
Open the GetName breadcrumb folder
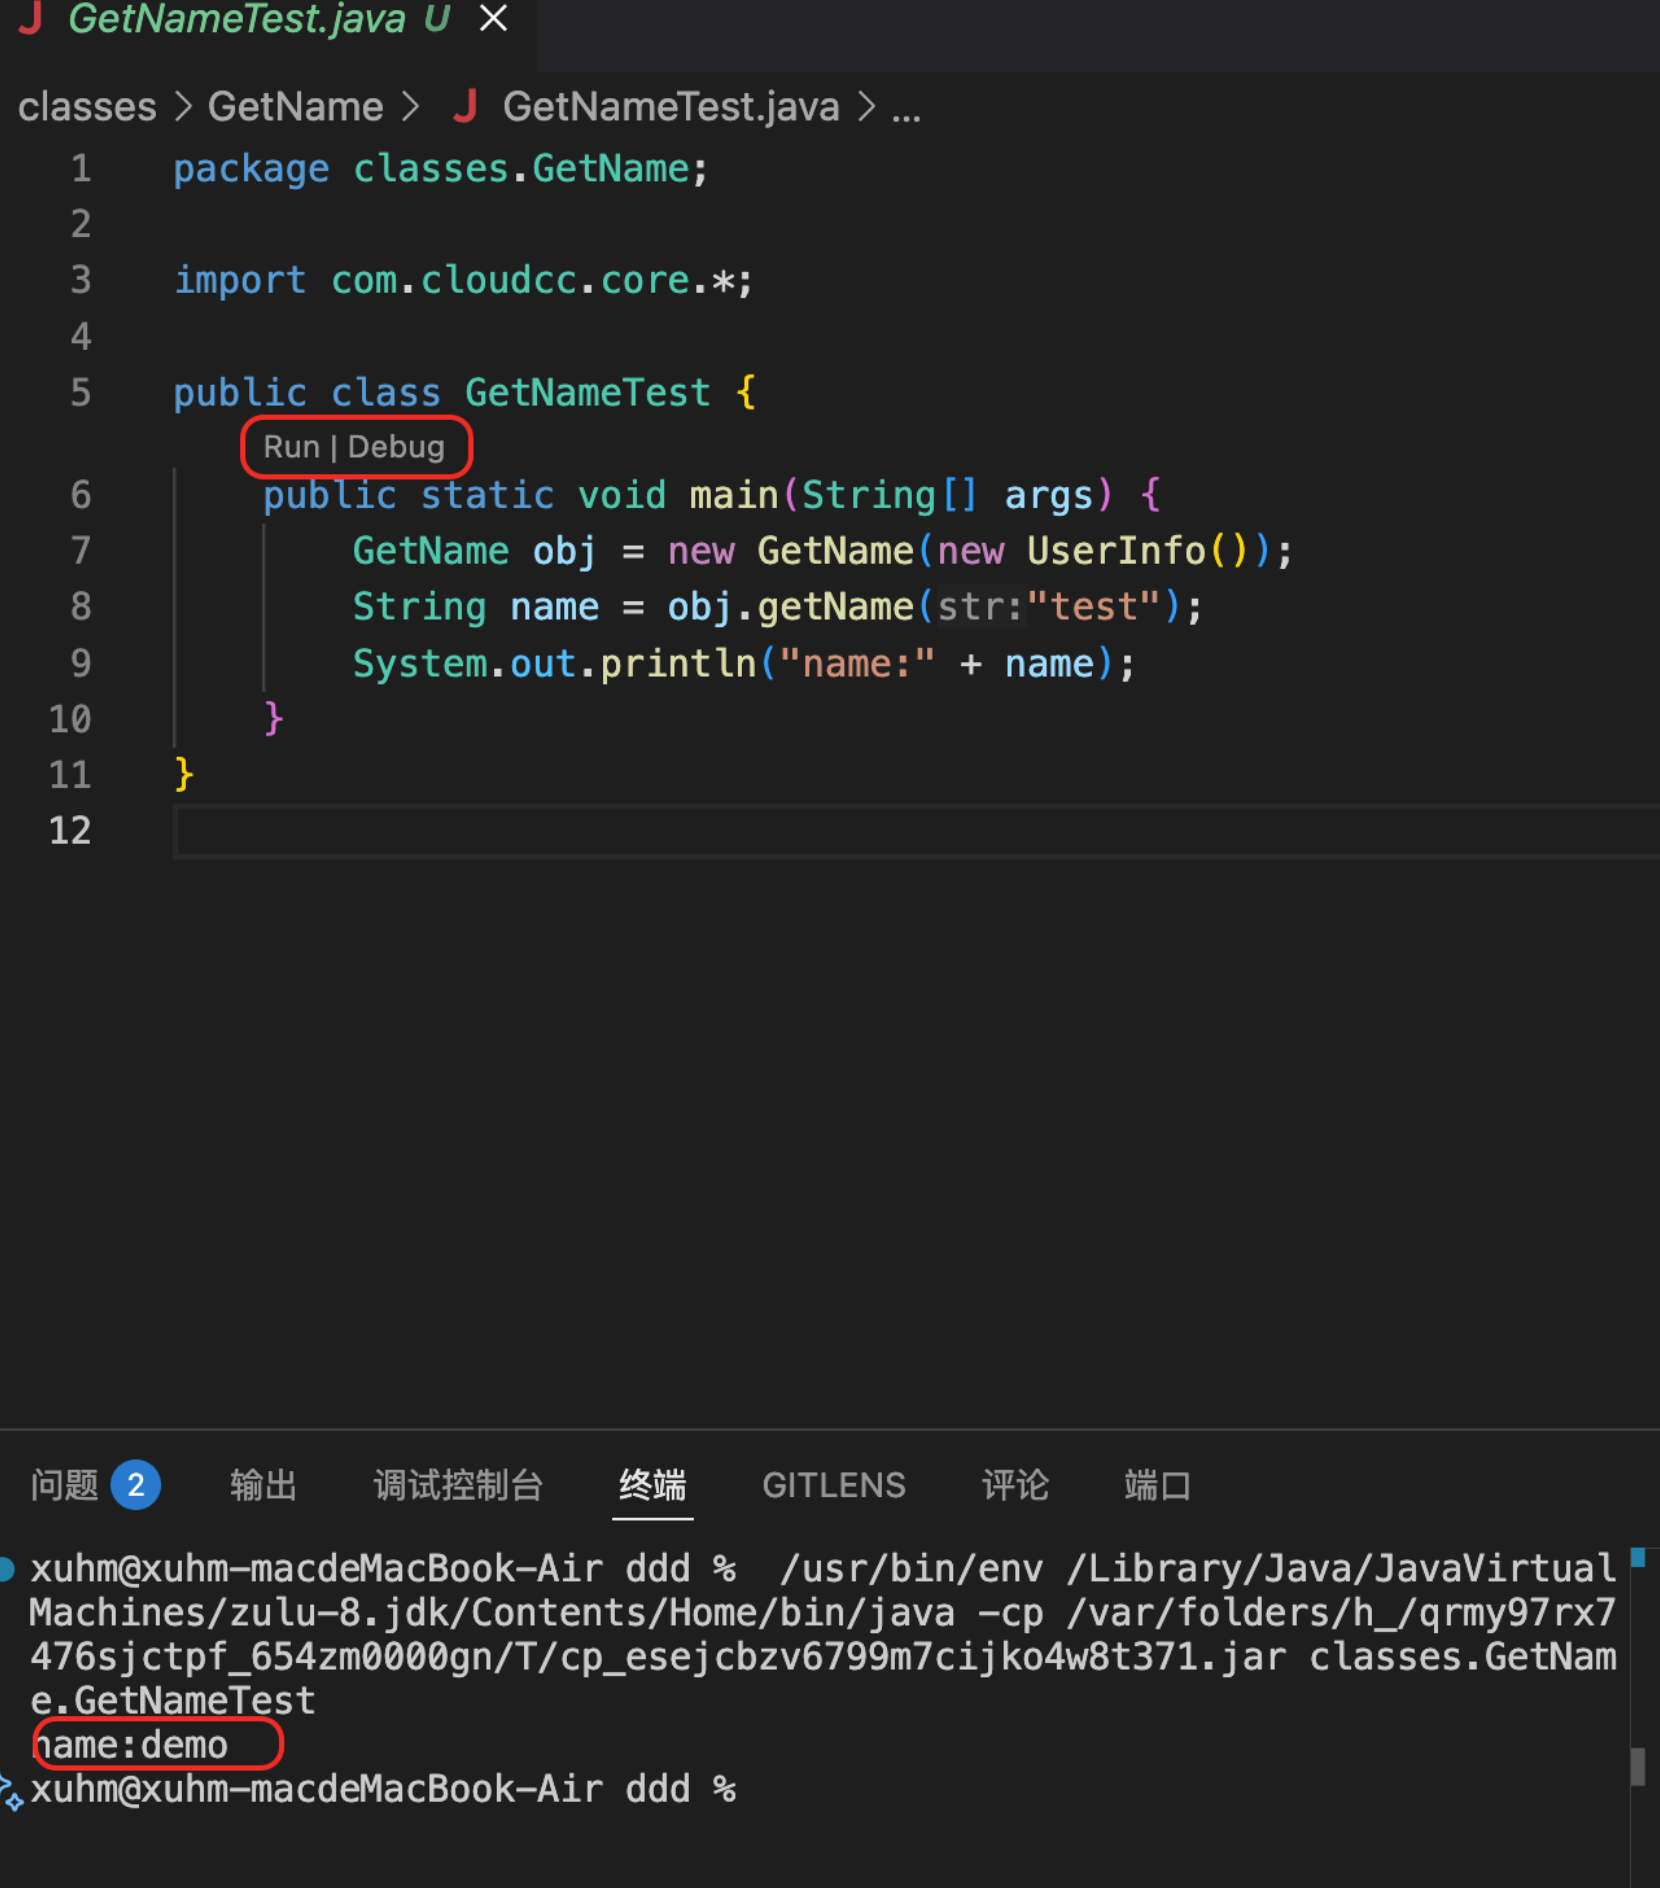(x=295, y=106)
